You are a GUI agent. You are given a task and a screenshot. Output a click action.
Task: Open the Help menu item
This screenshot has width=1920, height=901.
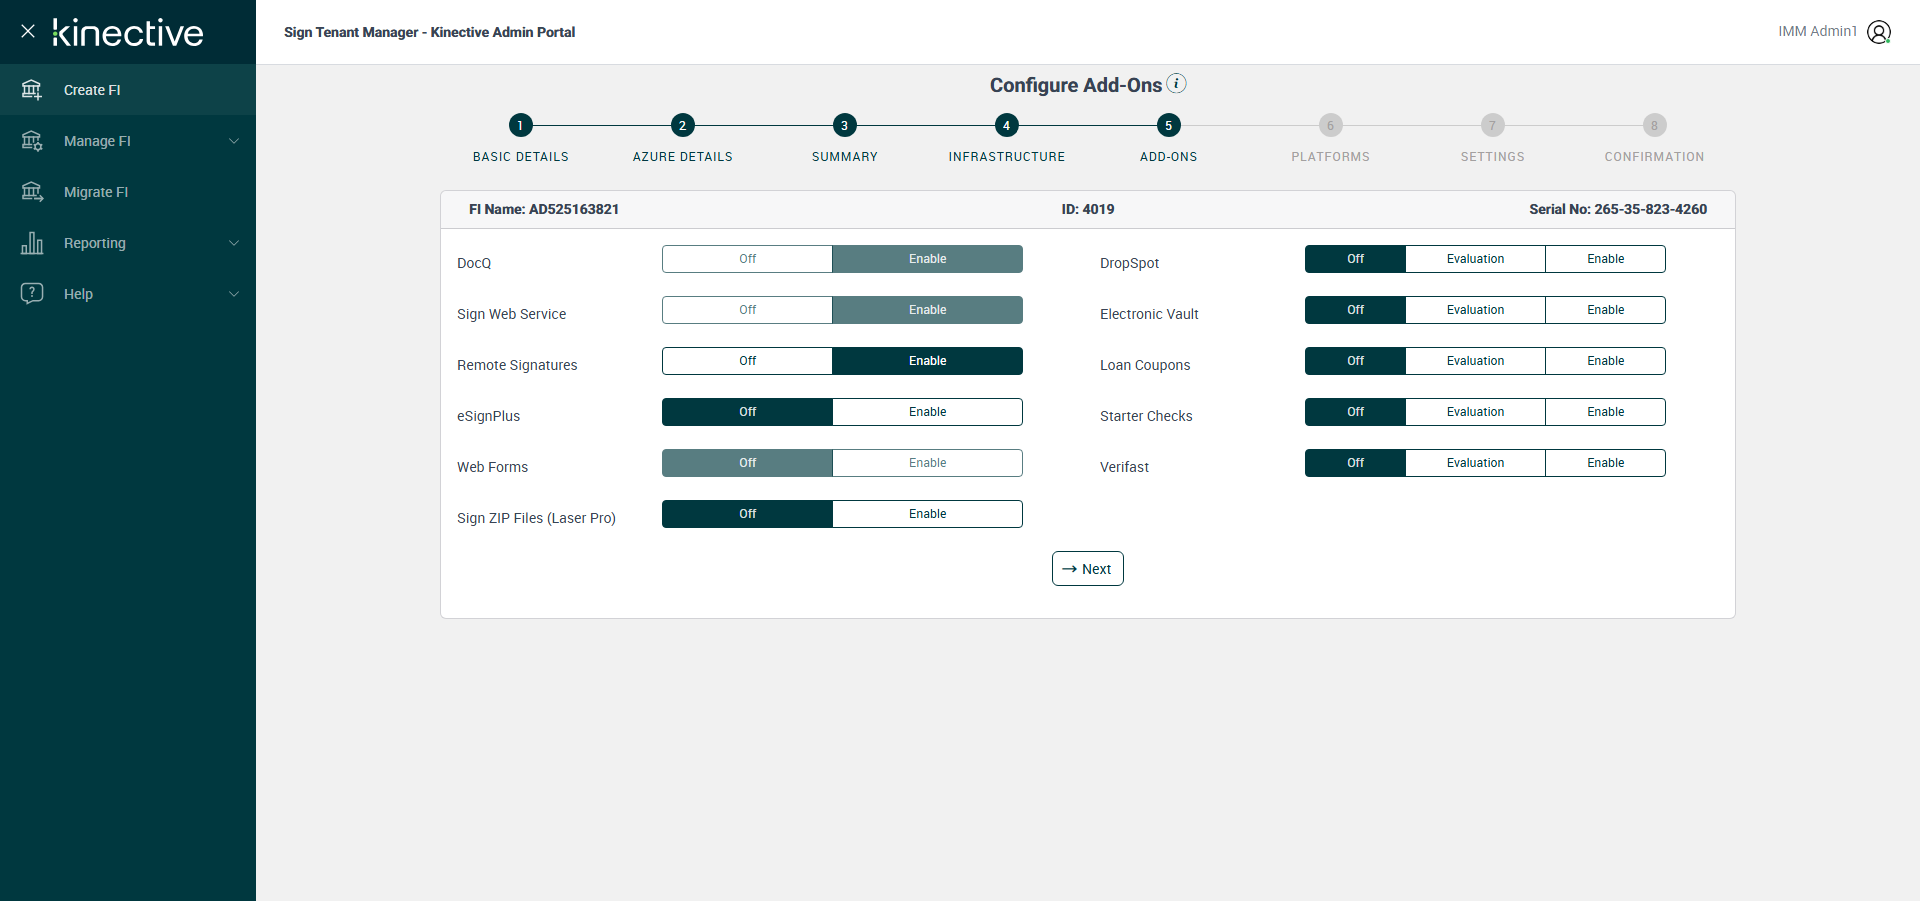pyautogui.click(x=128, y=294)
